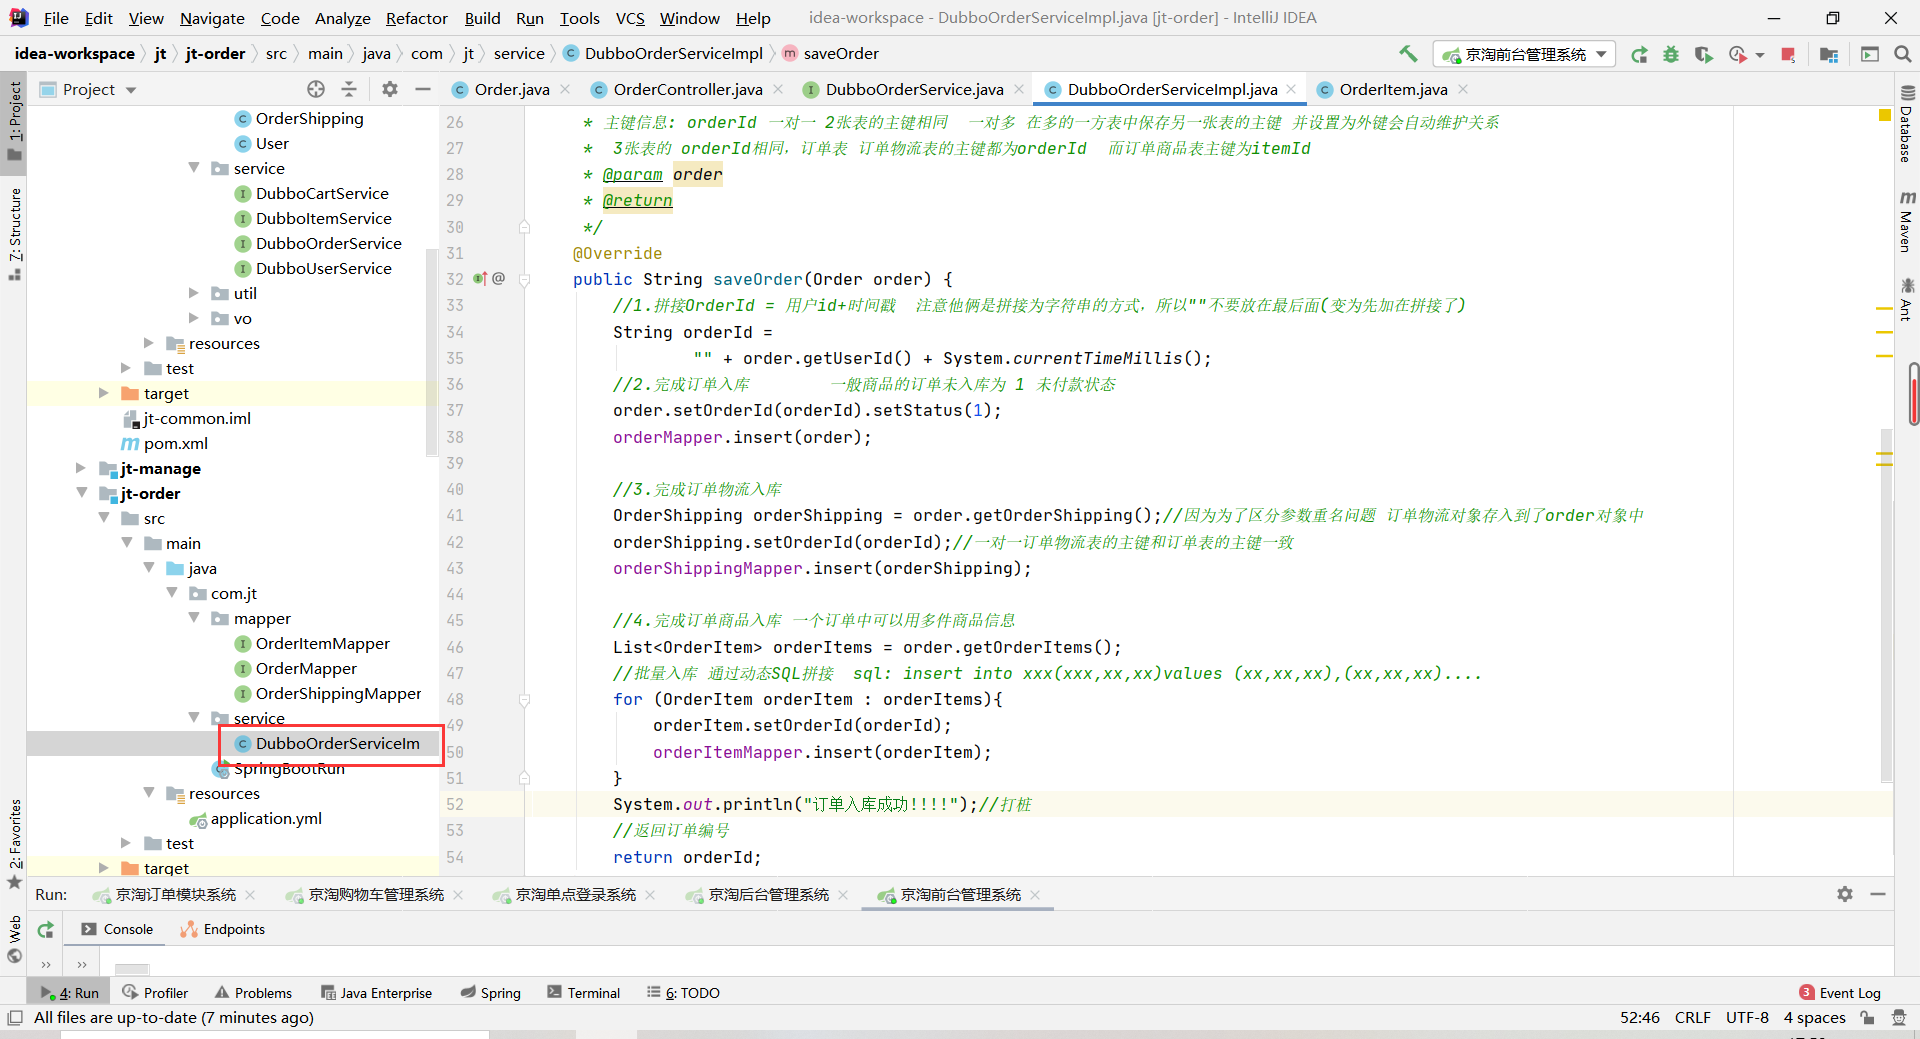This screenshot has width=1920, height=1039.
Task: Click the UTF-8 encoding selector
Action: coord(1747,1018)
